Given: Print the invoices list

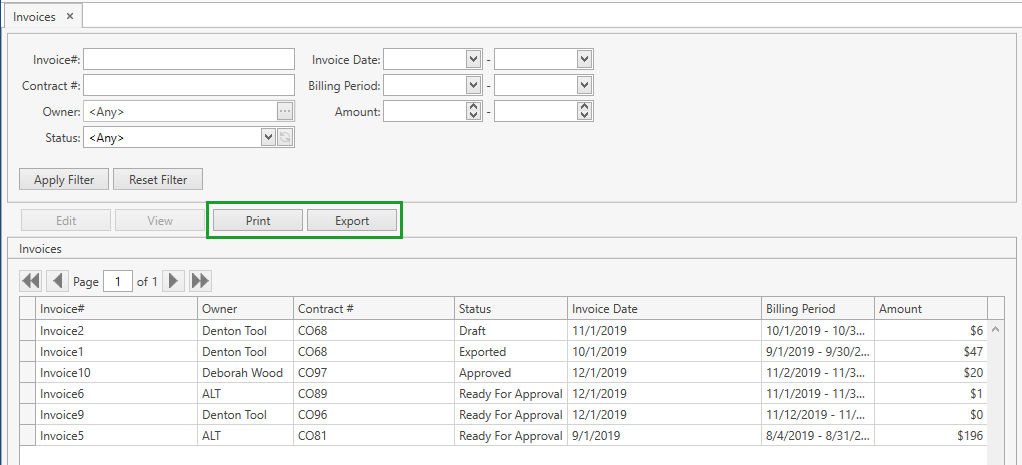Looking at the screenshot, I should pos(258,221).
